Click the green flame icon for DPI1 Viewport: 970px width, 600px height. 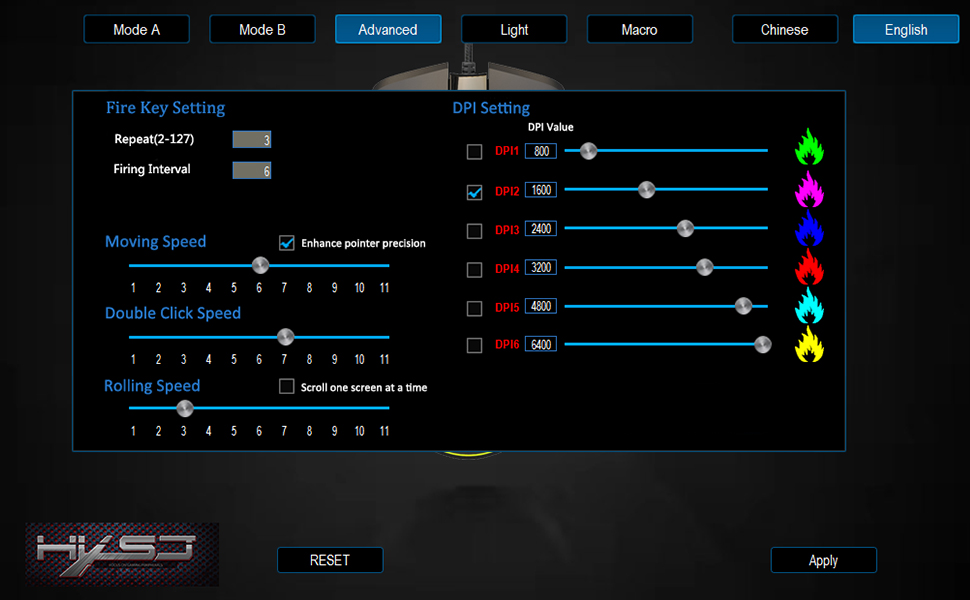809,147
